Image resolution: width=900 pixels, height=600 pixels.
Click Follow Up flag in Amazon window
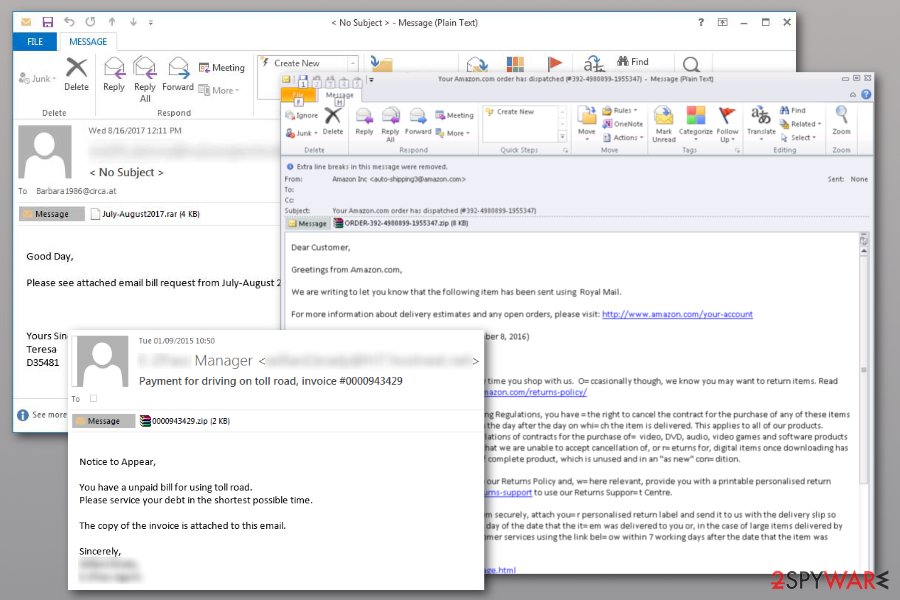click(x=727, y=124)
